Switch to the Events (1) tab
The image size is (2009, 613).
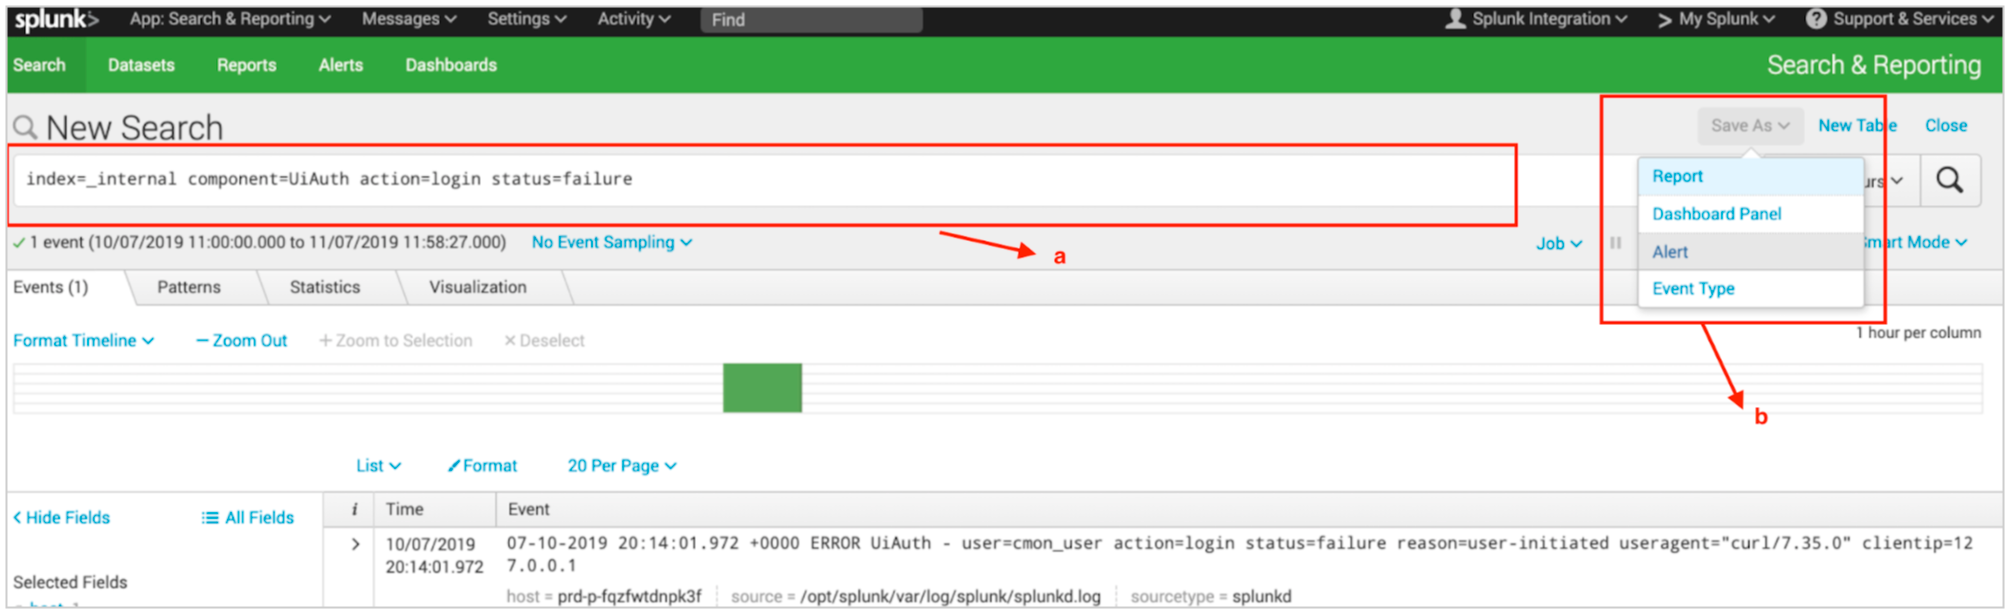(x=51, y=287)
